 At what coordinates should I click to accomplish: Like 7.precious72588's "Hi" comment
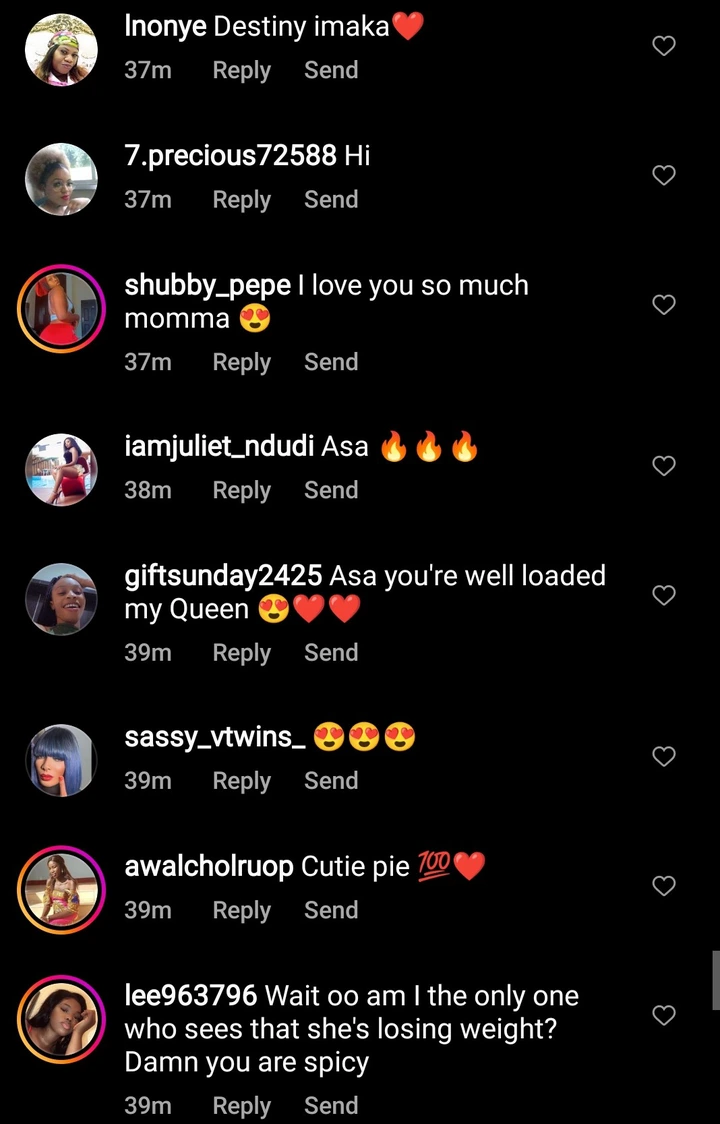tap(664, 175)
